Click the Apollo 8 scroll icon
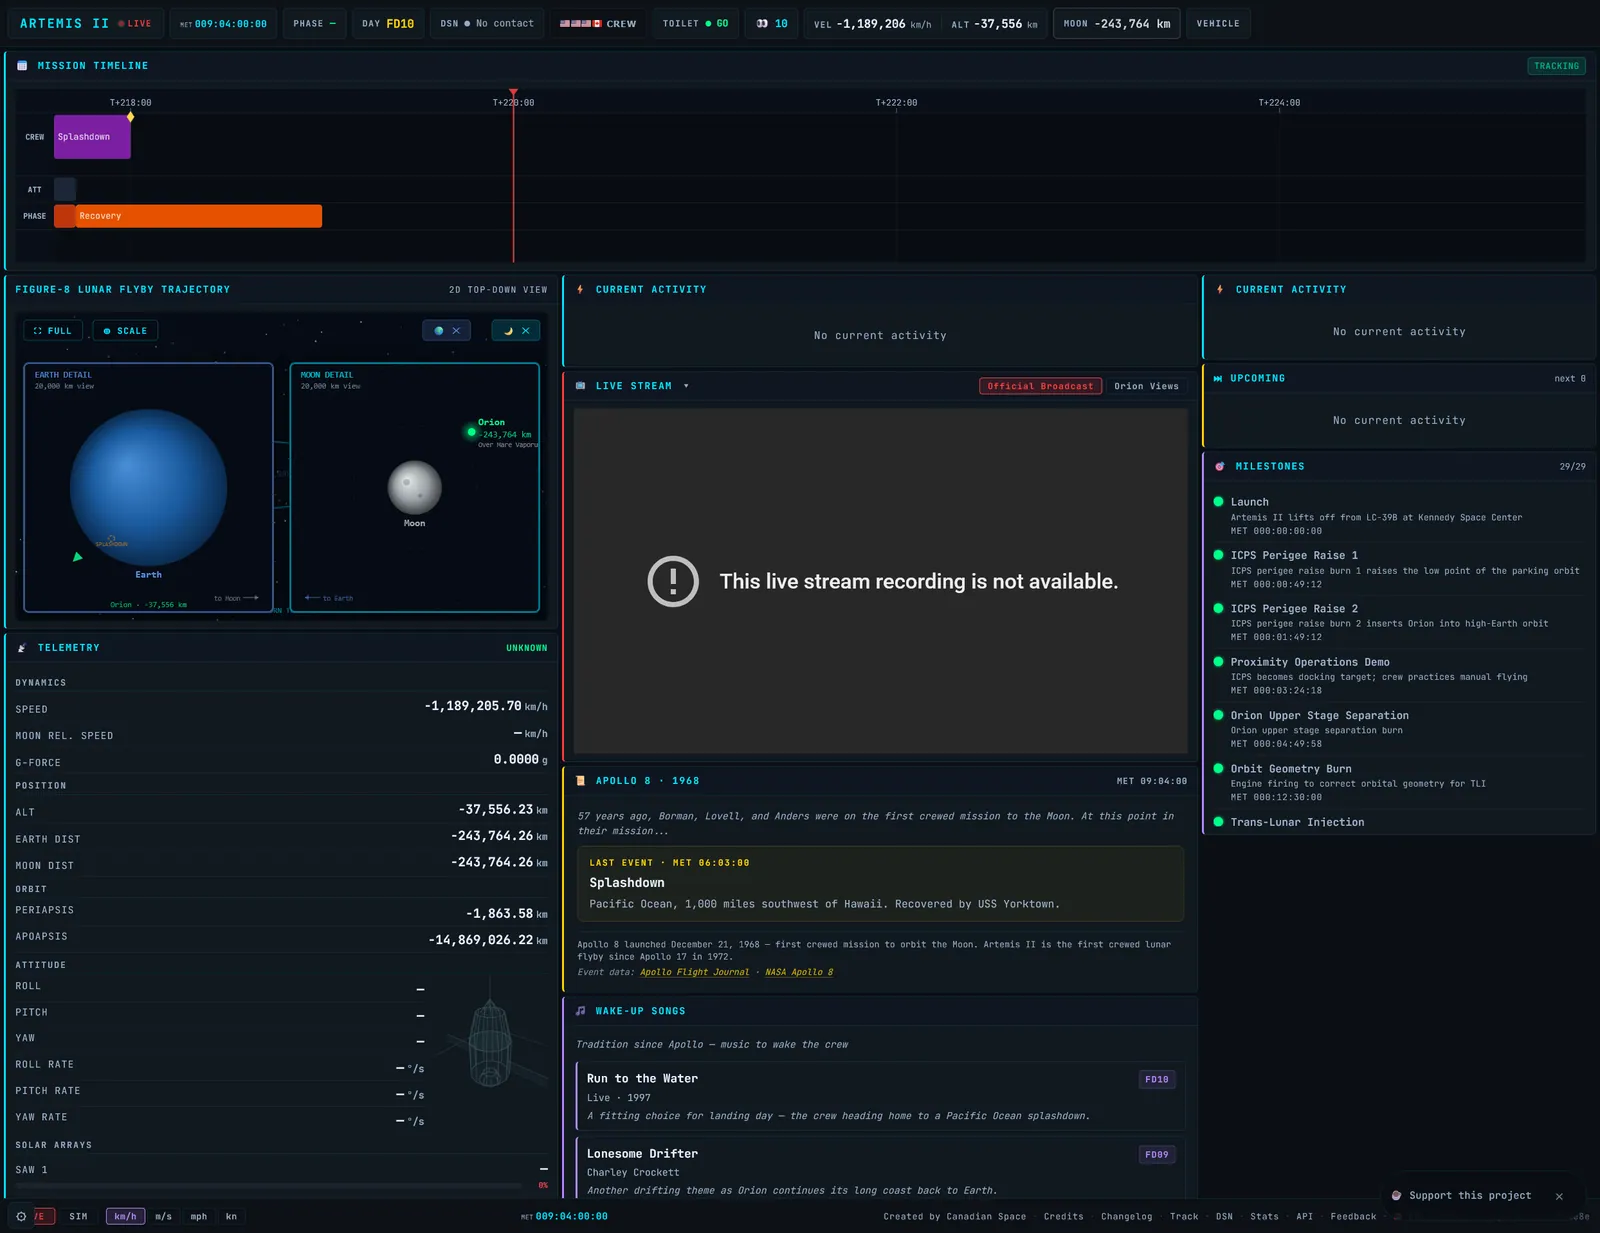Image resolution: width=1600 pixels, height=1233 pixels. pos(581,781)
